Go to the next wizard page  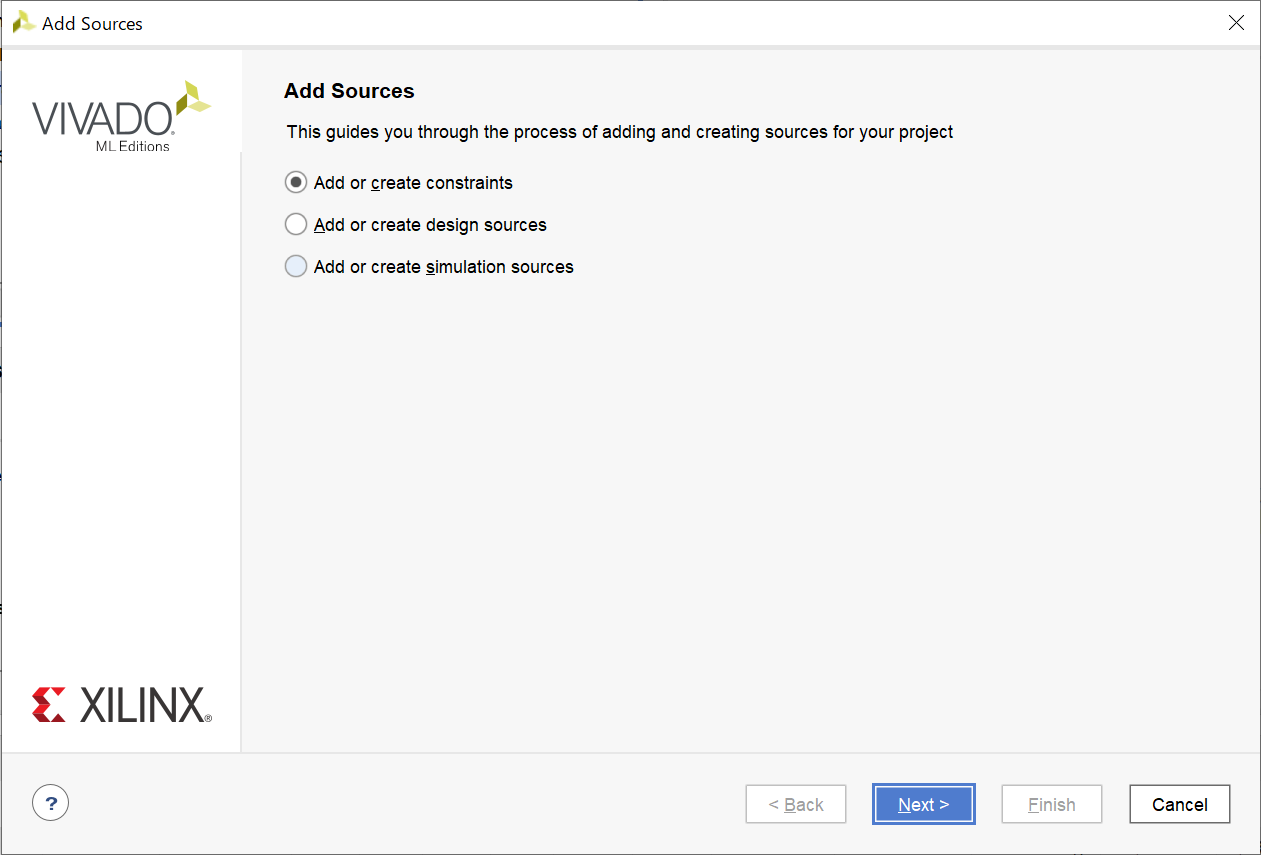click(x=923, y=804)
